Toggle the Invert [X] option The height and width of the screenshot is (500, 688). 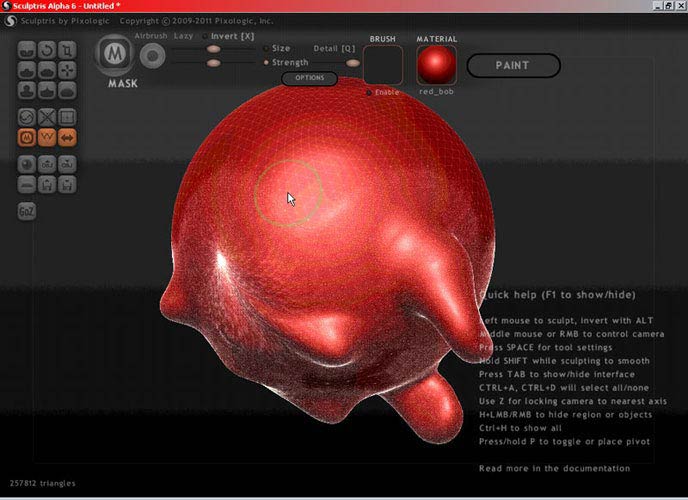tap(206, 36)
